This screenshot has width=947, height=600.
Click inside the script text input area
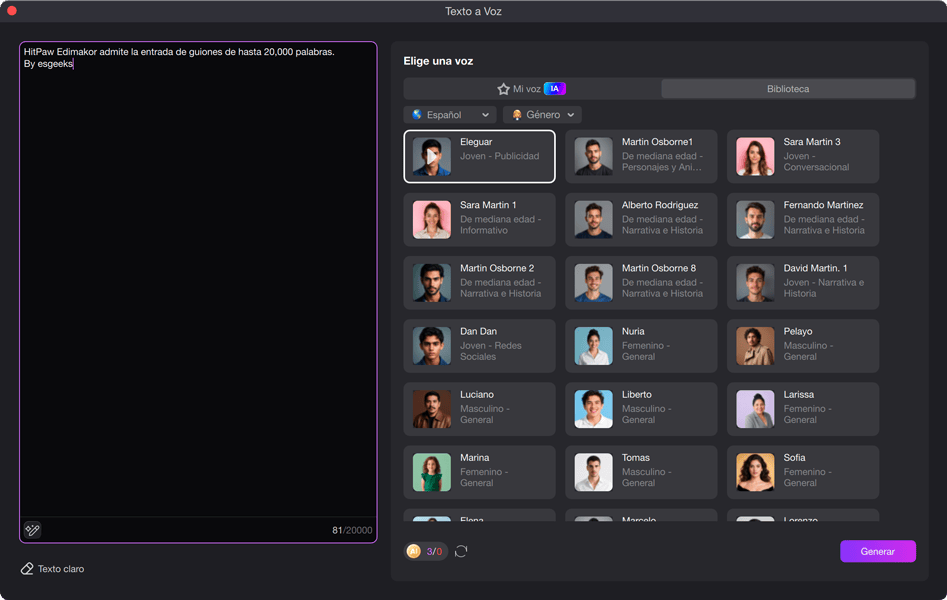pyautogui.click(x=198, y=280)
